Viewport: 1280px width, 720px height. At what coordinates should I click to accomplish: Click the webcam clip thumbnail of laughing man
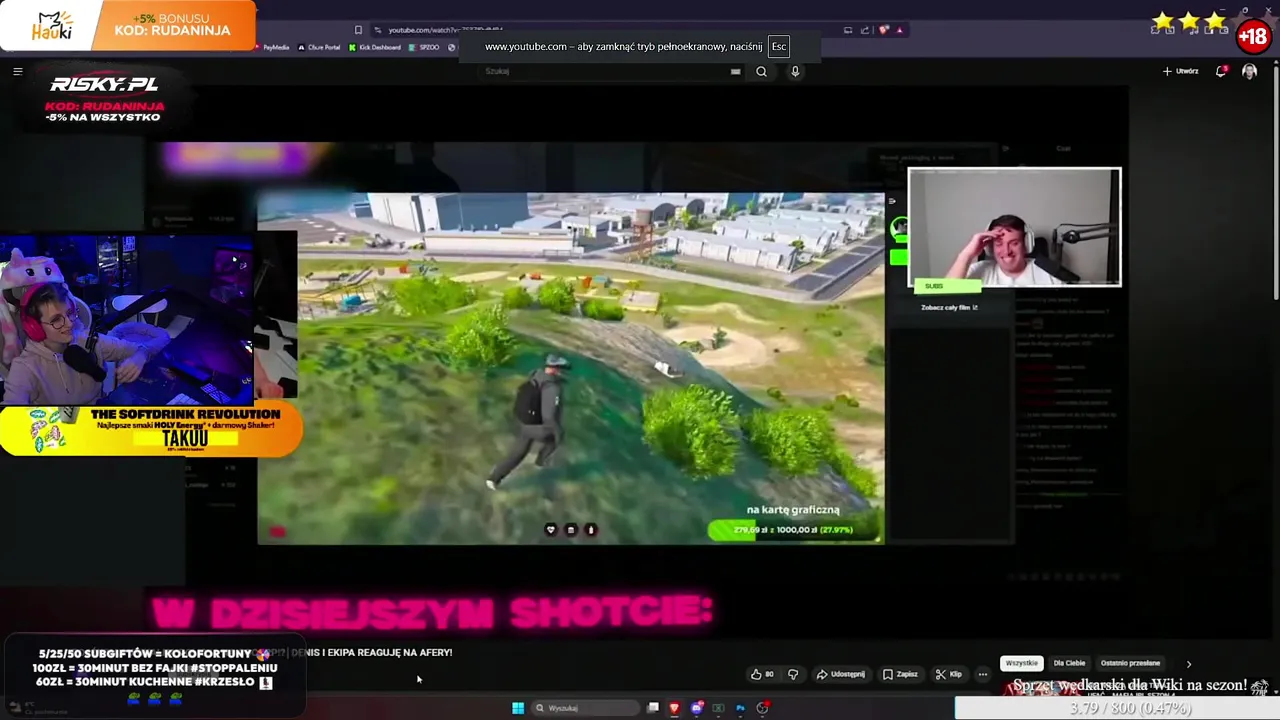point(1014,227)
